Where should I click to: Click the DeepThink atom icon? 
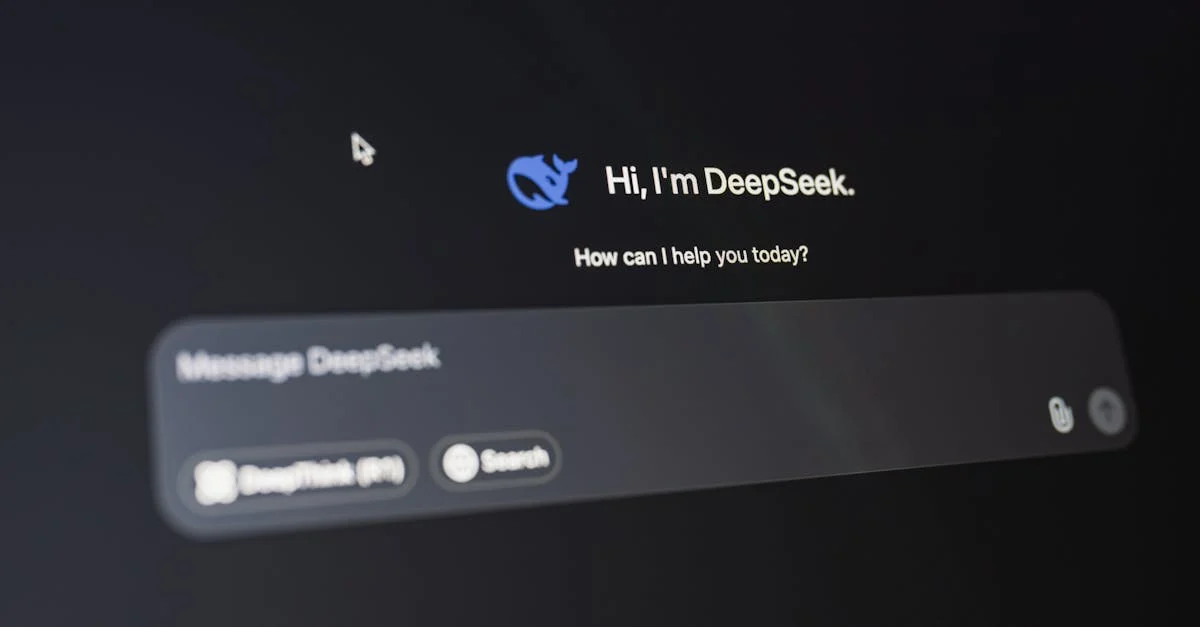point(216,481)
